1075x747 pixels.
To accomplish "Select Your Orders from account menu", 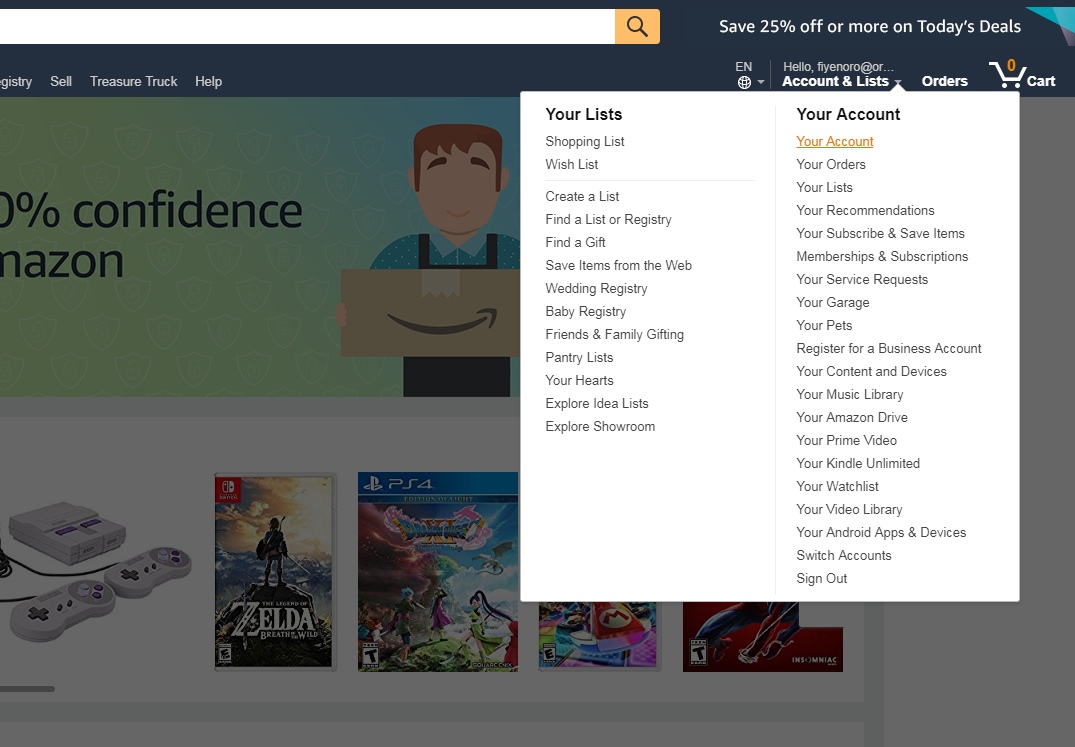I will click(x=831, y=164).
